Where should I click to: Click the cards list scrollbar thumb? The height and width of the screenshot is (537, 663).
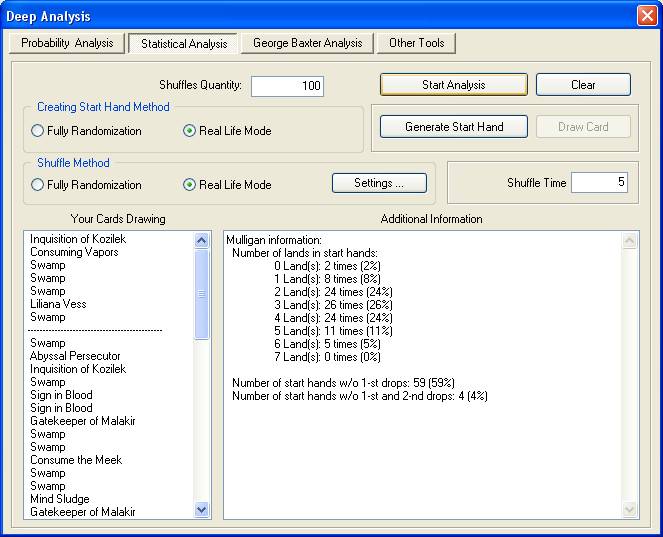coord(202,294)
